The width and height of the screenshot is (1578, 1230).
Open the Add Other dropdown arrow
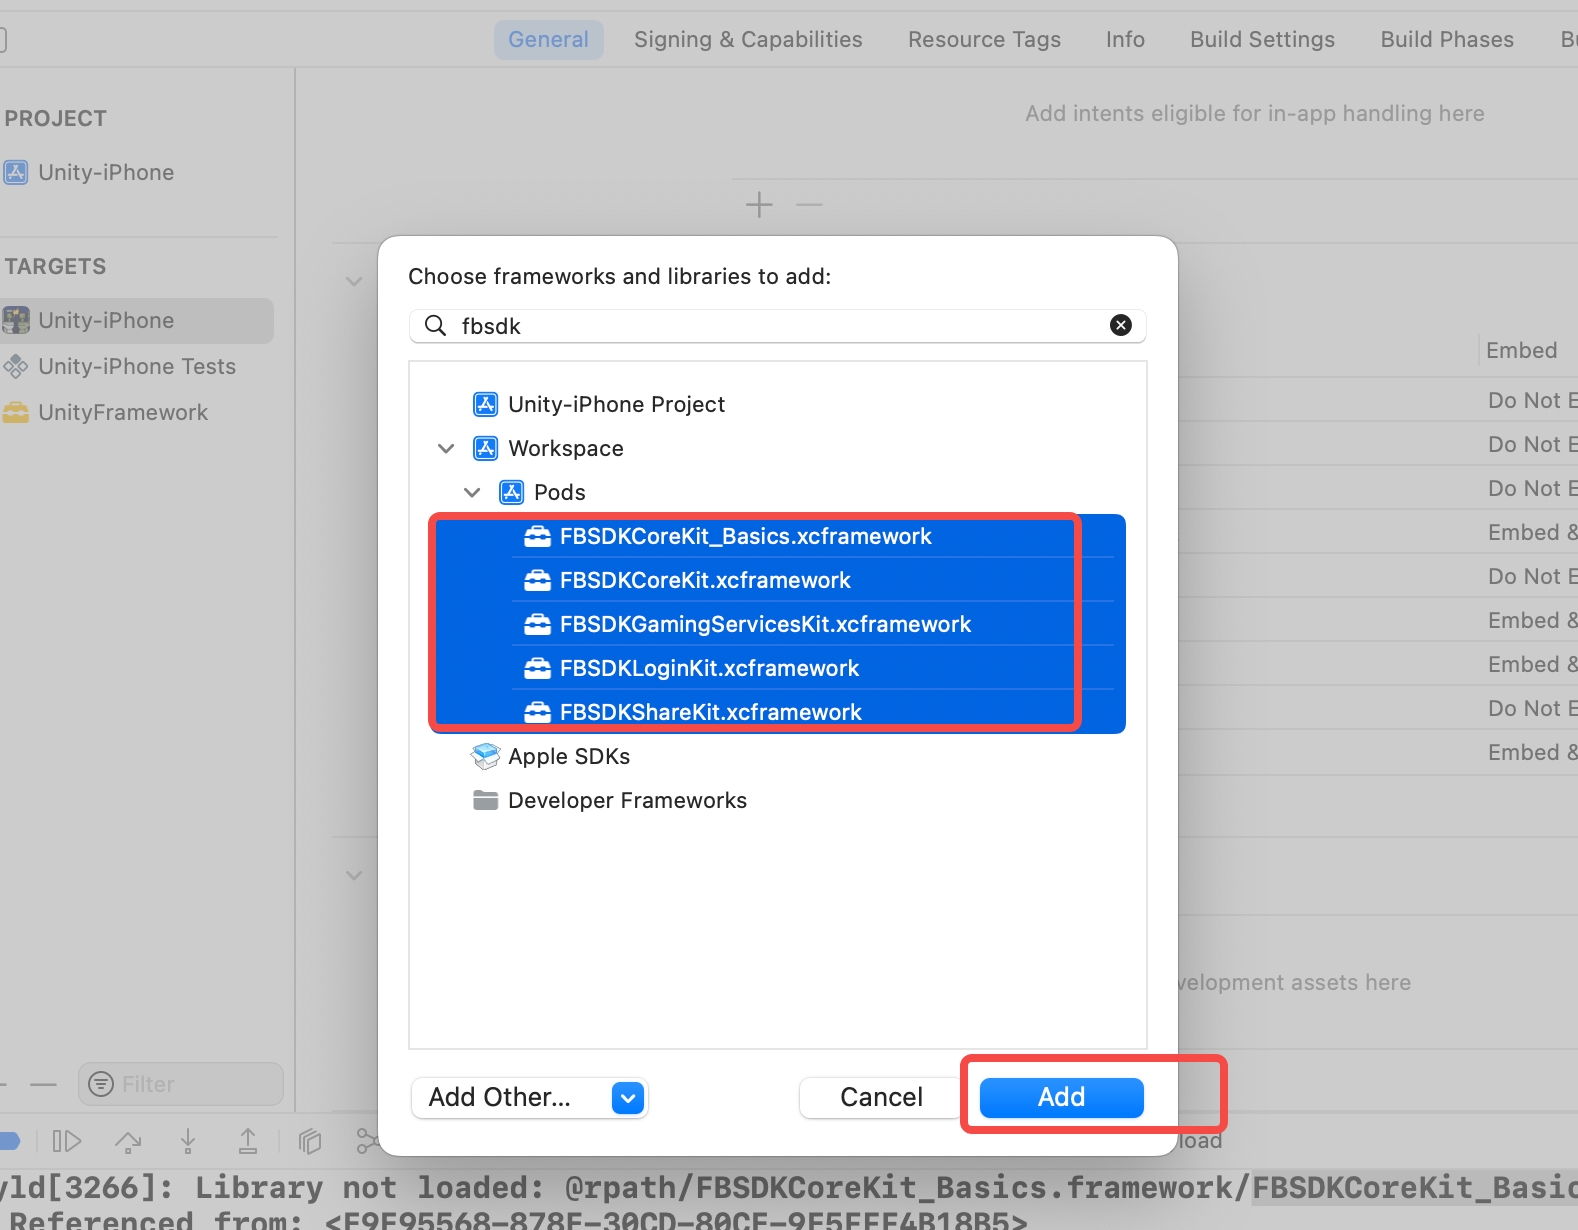(x=627, y=1098)
